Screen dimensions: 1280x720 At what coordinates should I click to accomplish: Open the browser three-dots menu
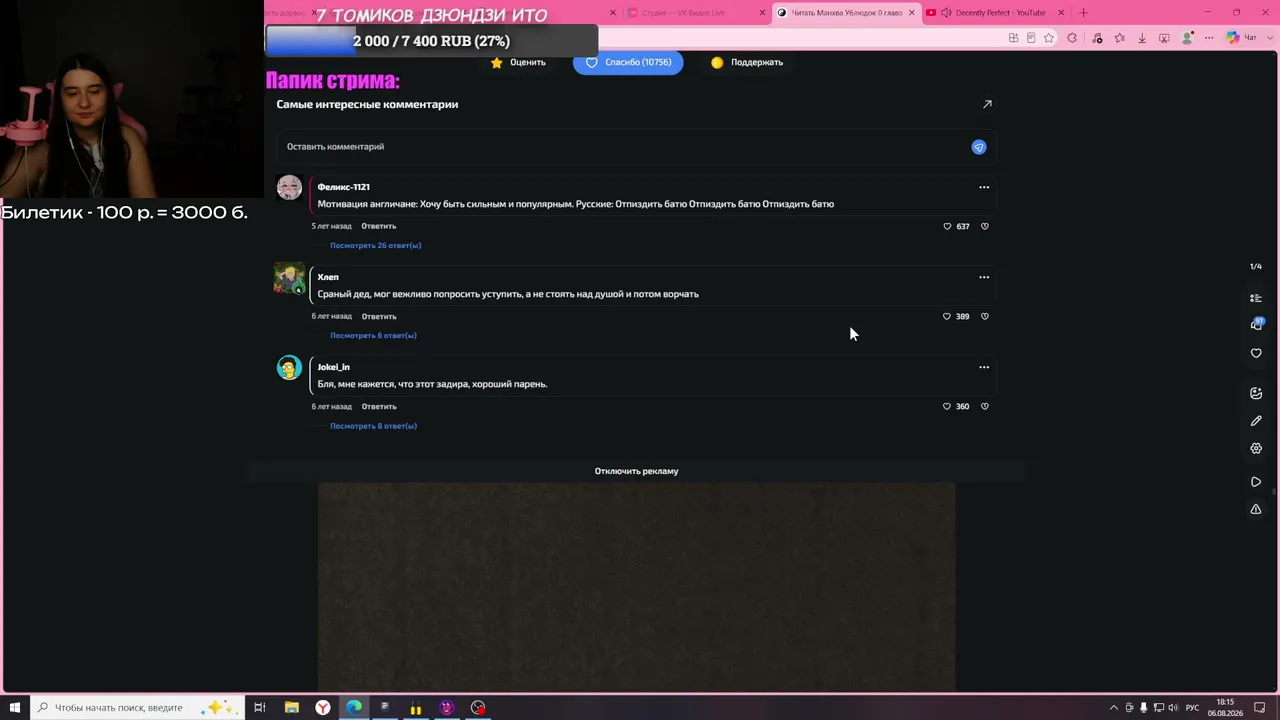(x=1209, y=38)
